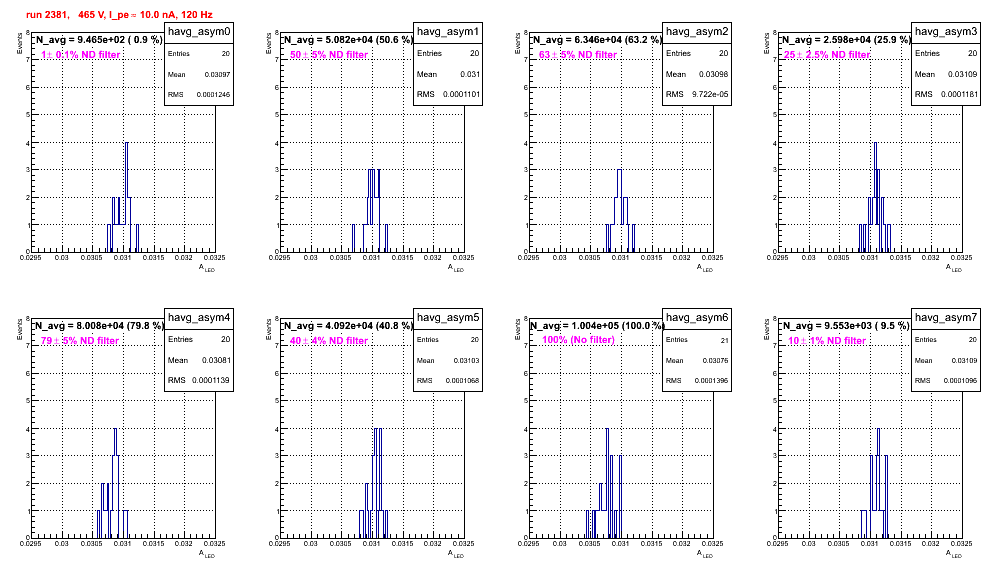Click the havg_asym5 stats box title
996x572 pixels.
[448, 317]
